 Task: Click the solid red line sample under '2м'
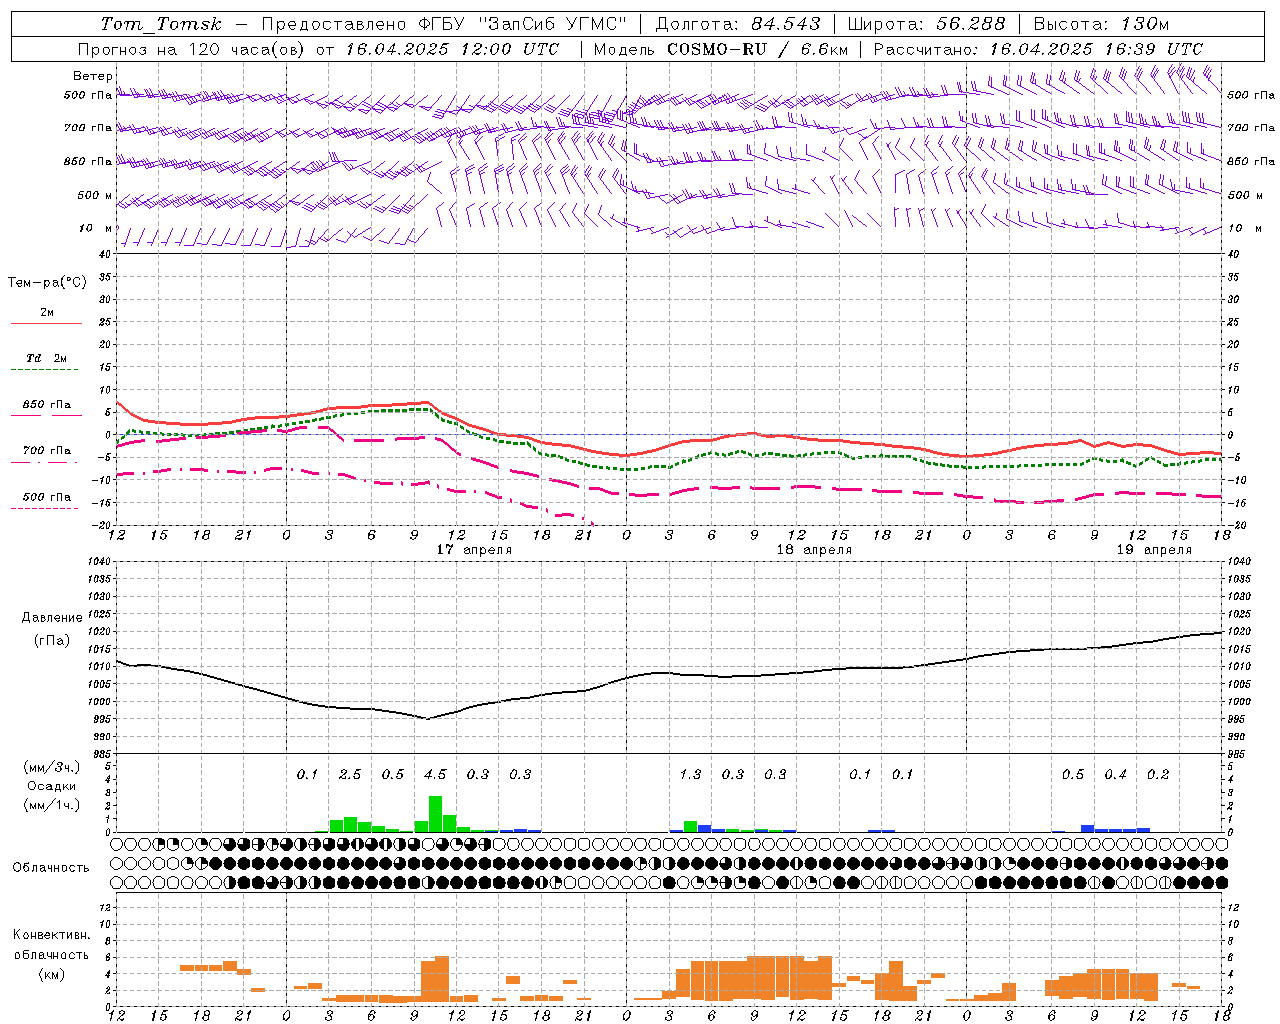click(x=47, y=323)
